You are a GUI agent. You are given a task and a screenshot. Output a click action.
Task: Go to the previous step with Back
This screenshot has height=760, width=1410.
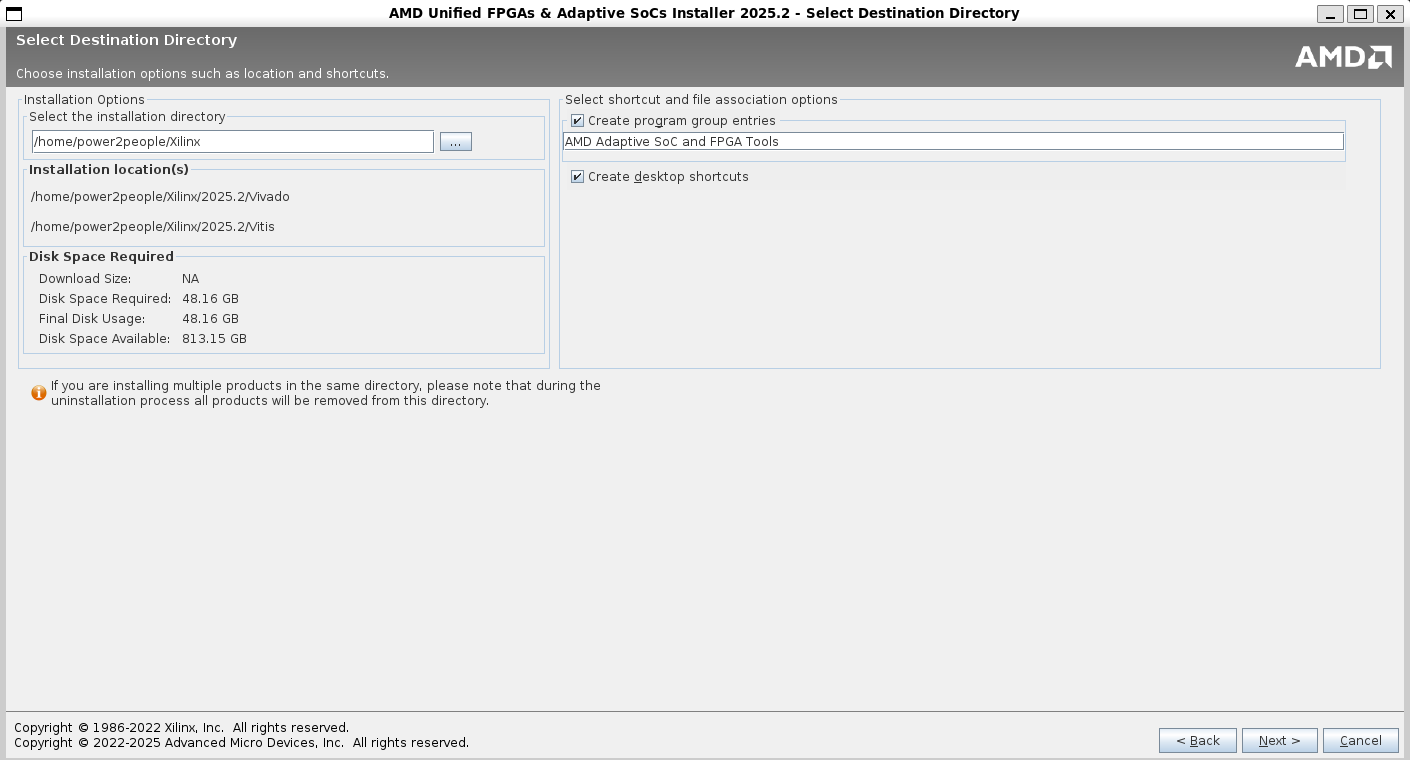1198,741
